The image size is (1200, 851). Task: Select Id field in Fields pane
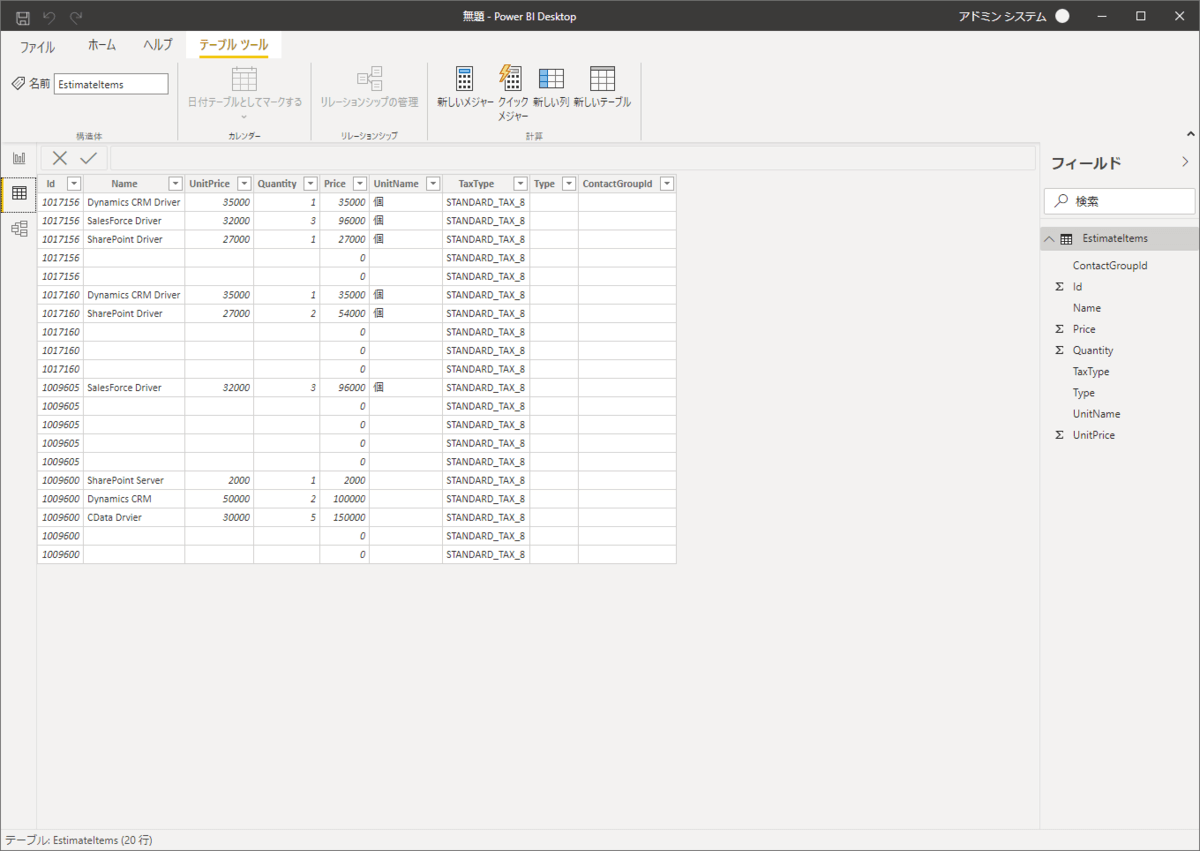[1077, 287]
